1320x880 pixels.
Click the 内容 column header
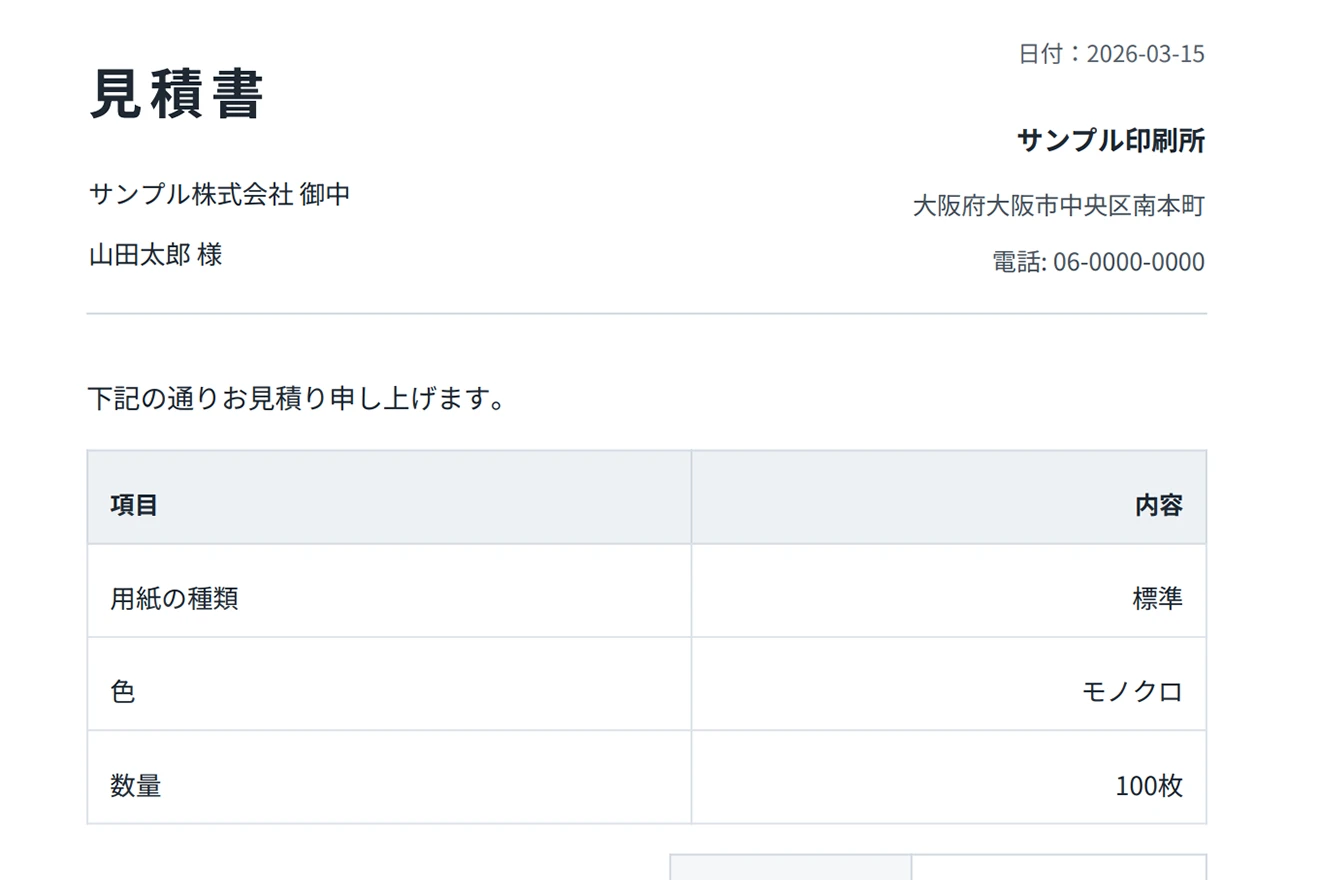point(1158,505)
